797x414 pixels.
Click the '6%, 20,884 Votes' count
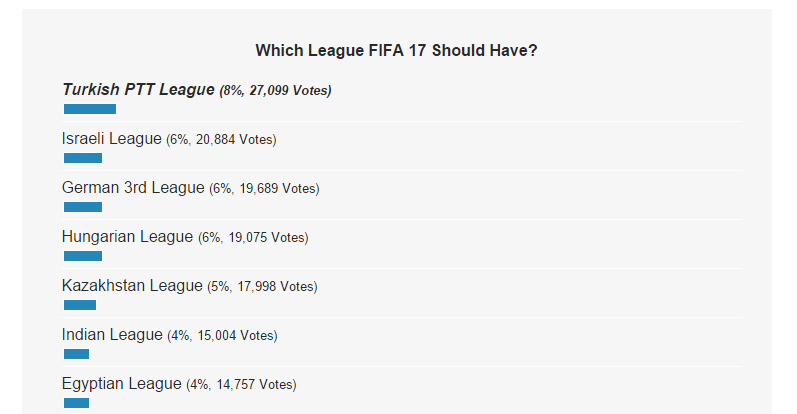coord(221,139)
